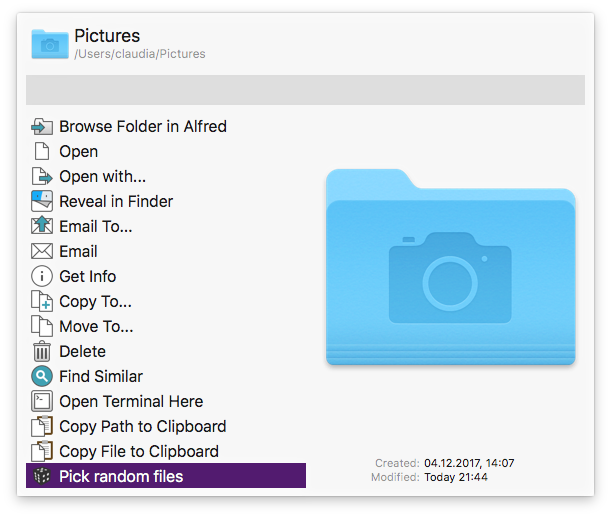Choose Copy Path to Clipboard
The image size is (611, 517).
(x=142, y=427)
